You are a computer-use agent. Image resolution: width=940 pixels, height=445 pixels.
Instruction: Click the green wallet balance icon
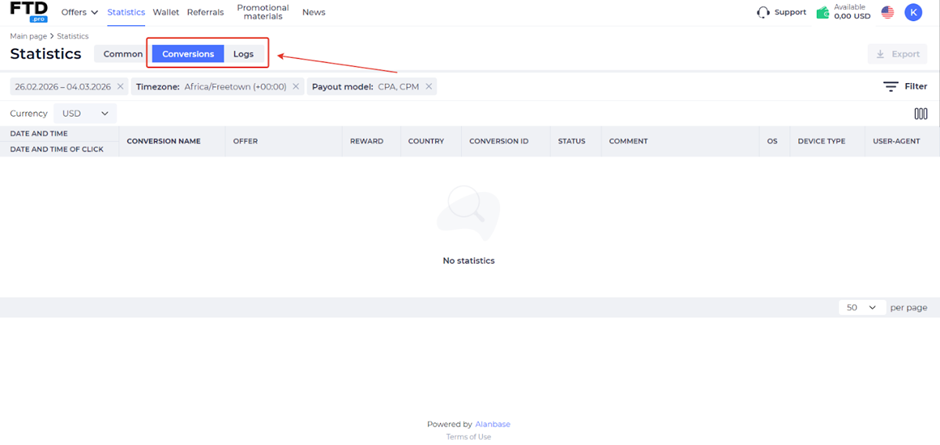click(x=823, y=13)
